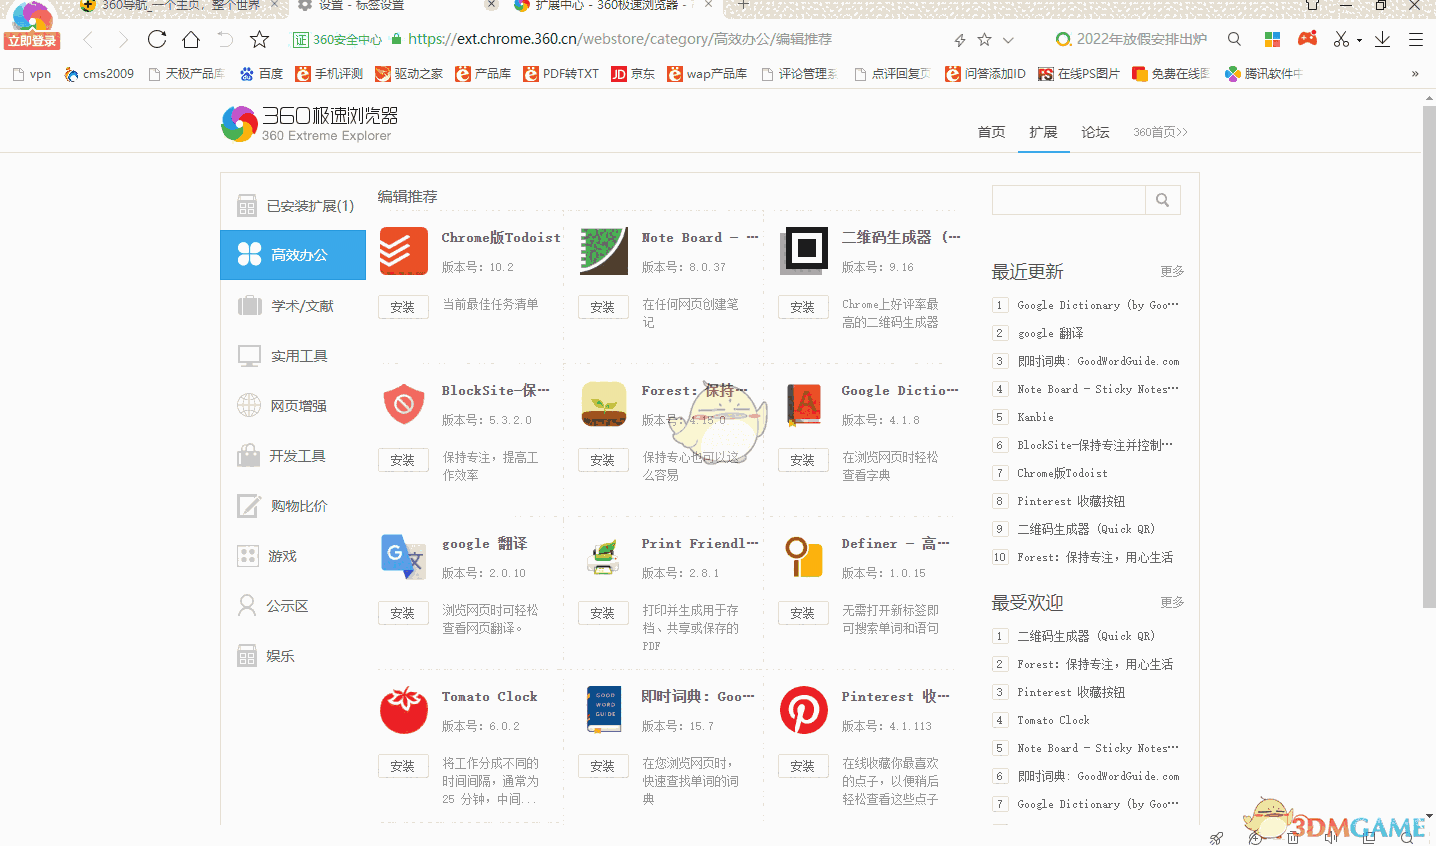
Task: Open the downloads icon in the toolbar
Action: [x=1382, y=39]
